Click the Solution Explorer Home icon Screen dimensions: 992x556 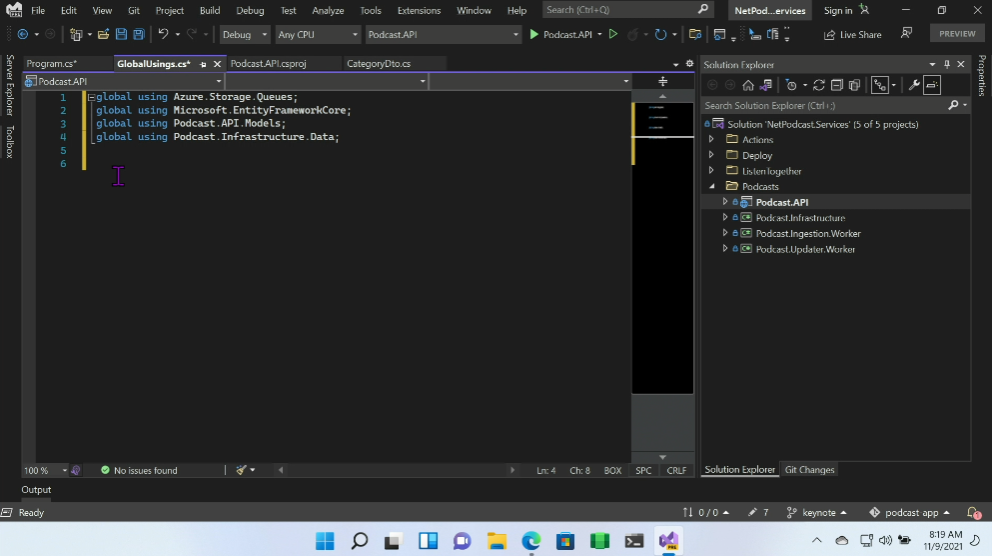point(748,85)
